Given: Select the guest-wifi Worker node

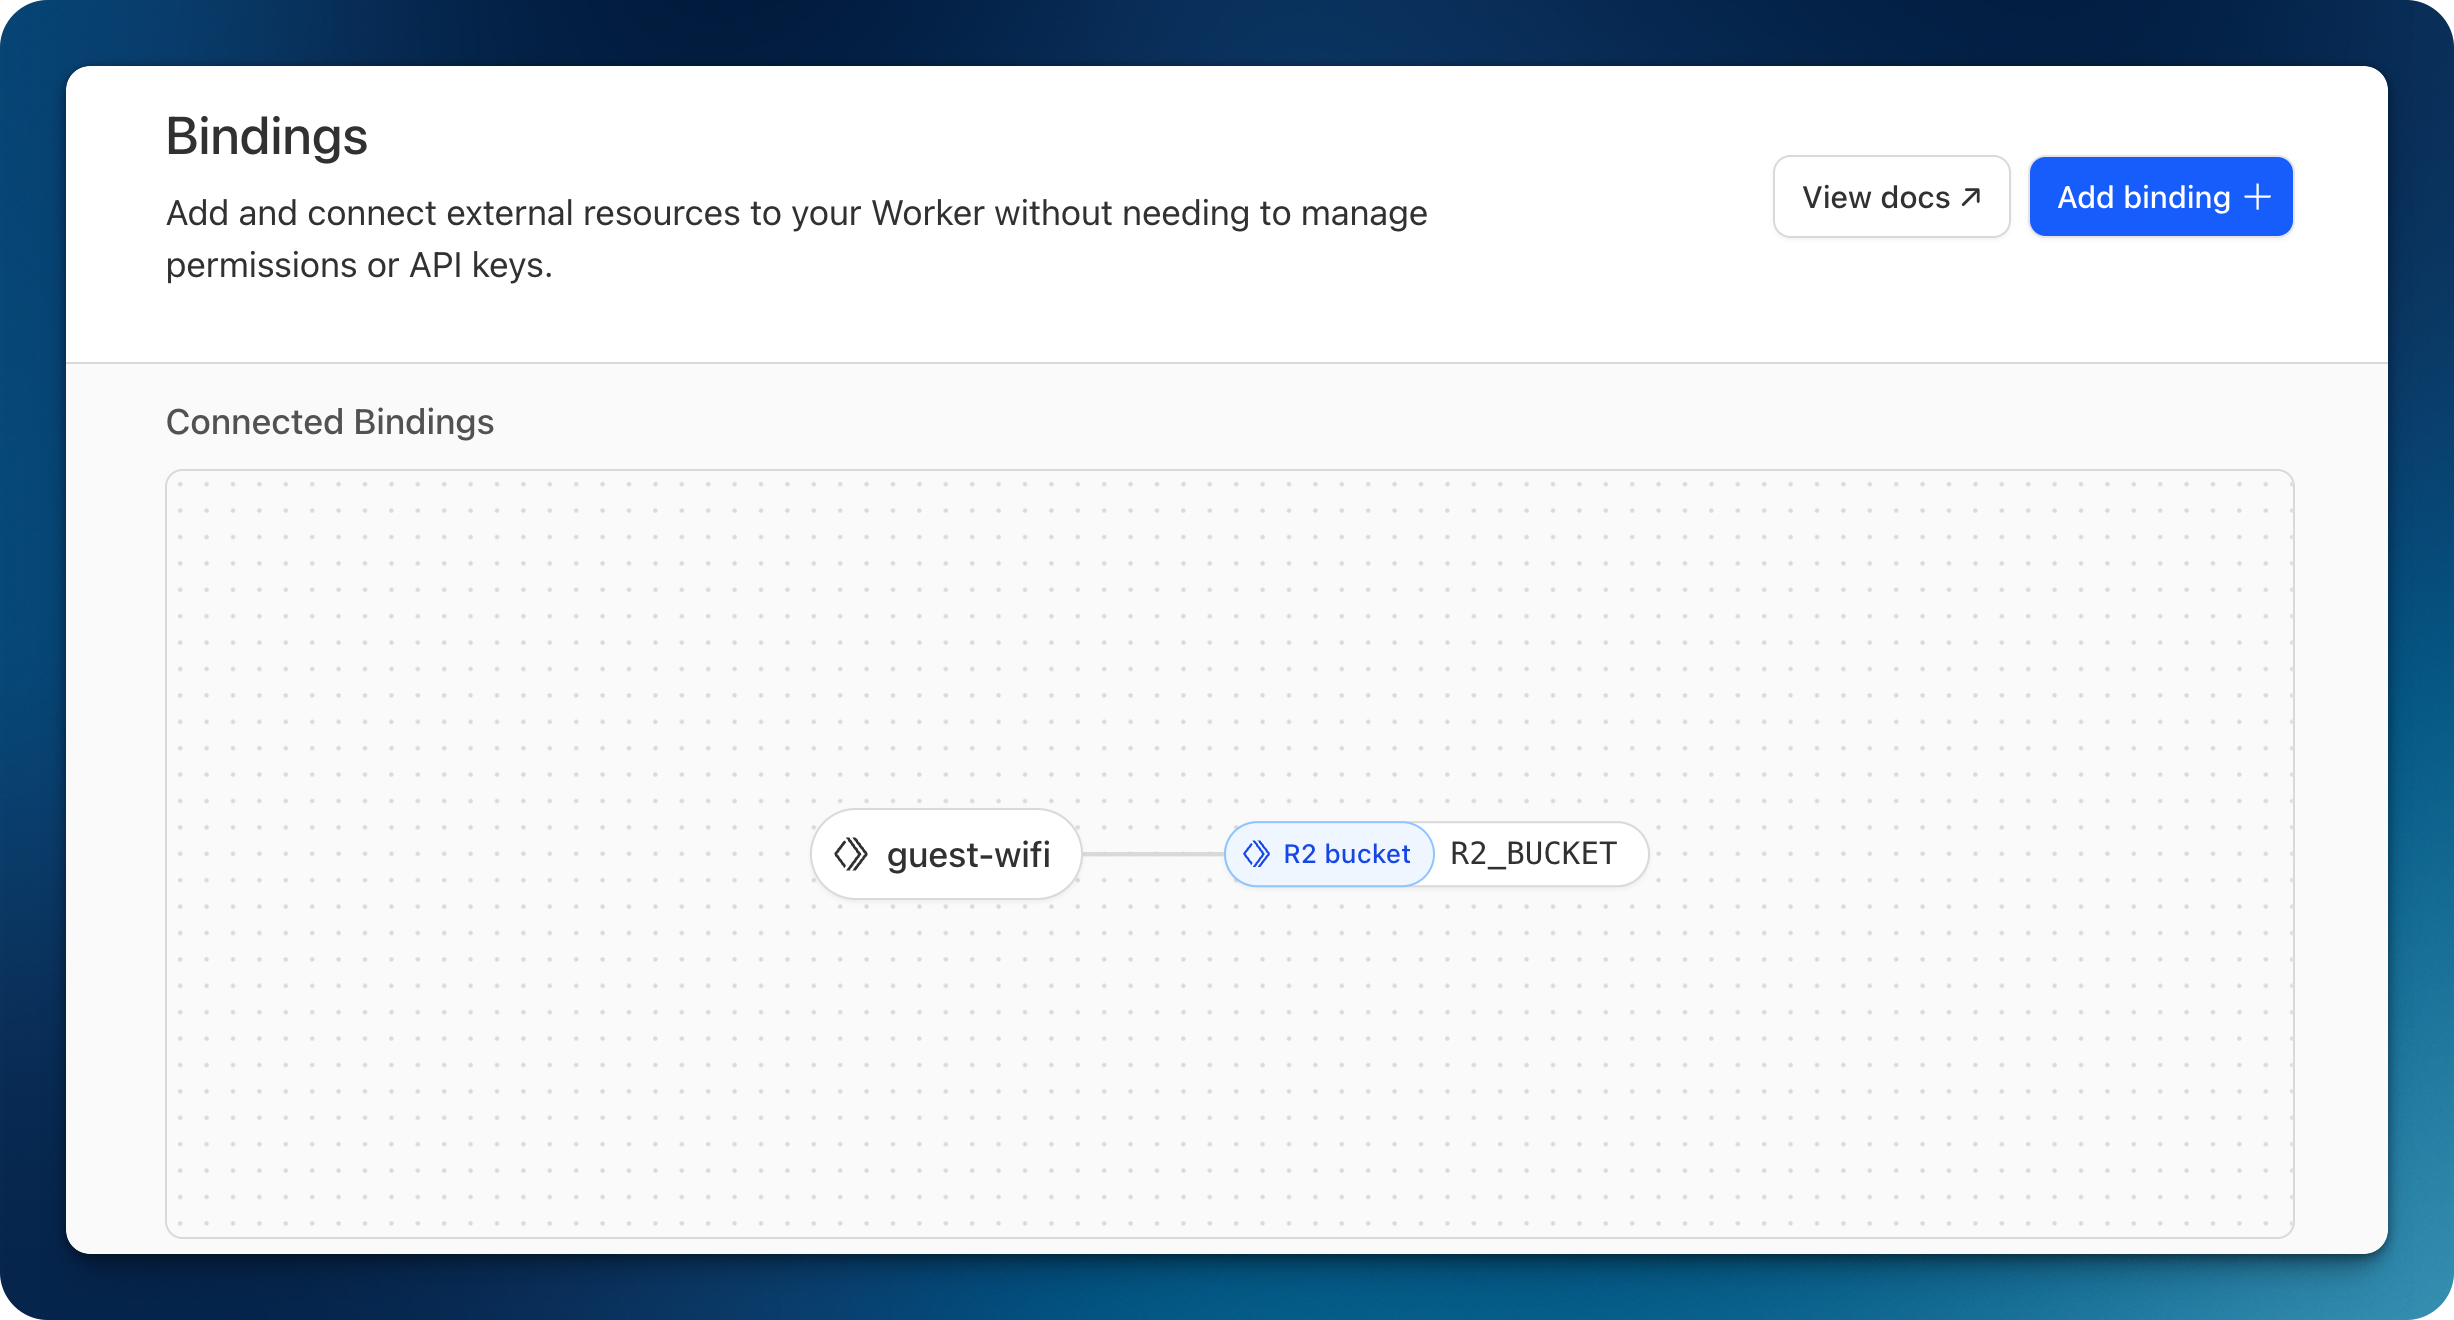Looking at the screenshot, I should click(x=946, y=854).
